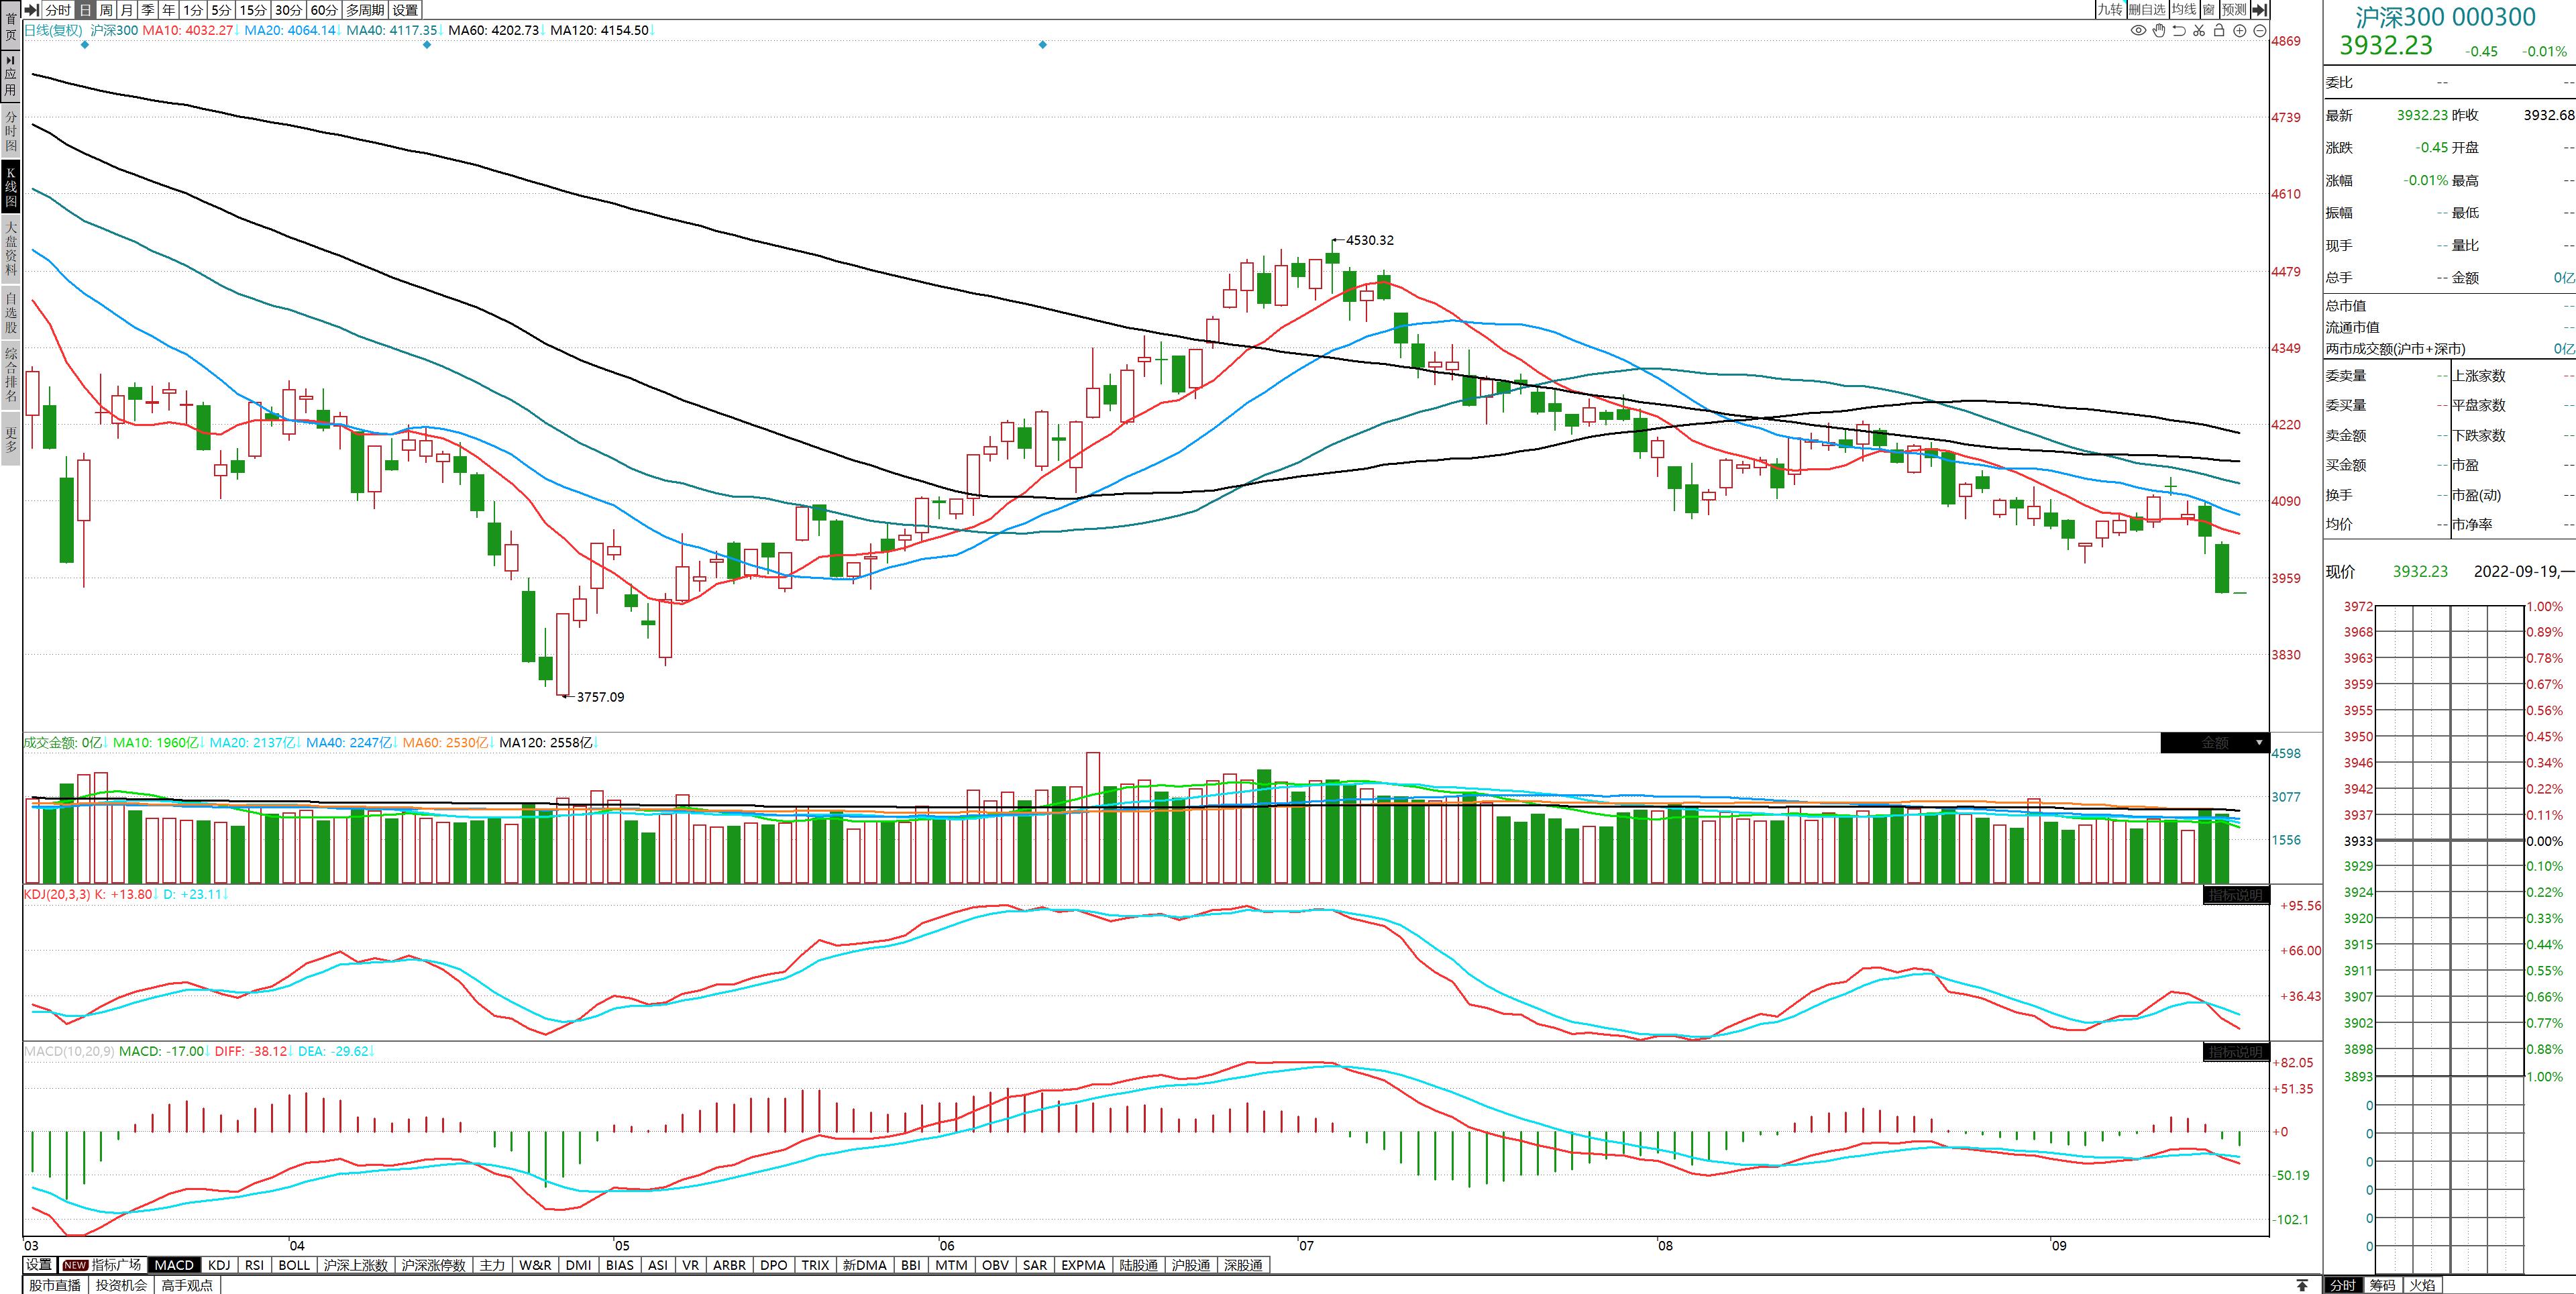The width and height of the screenshot is (2576, 1294).
Task: Open the 筹码 tab at bottom right
Action: (2382, 1285)
